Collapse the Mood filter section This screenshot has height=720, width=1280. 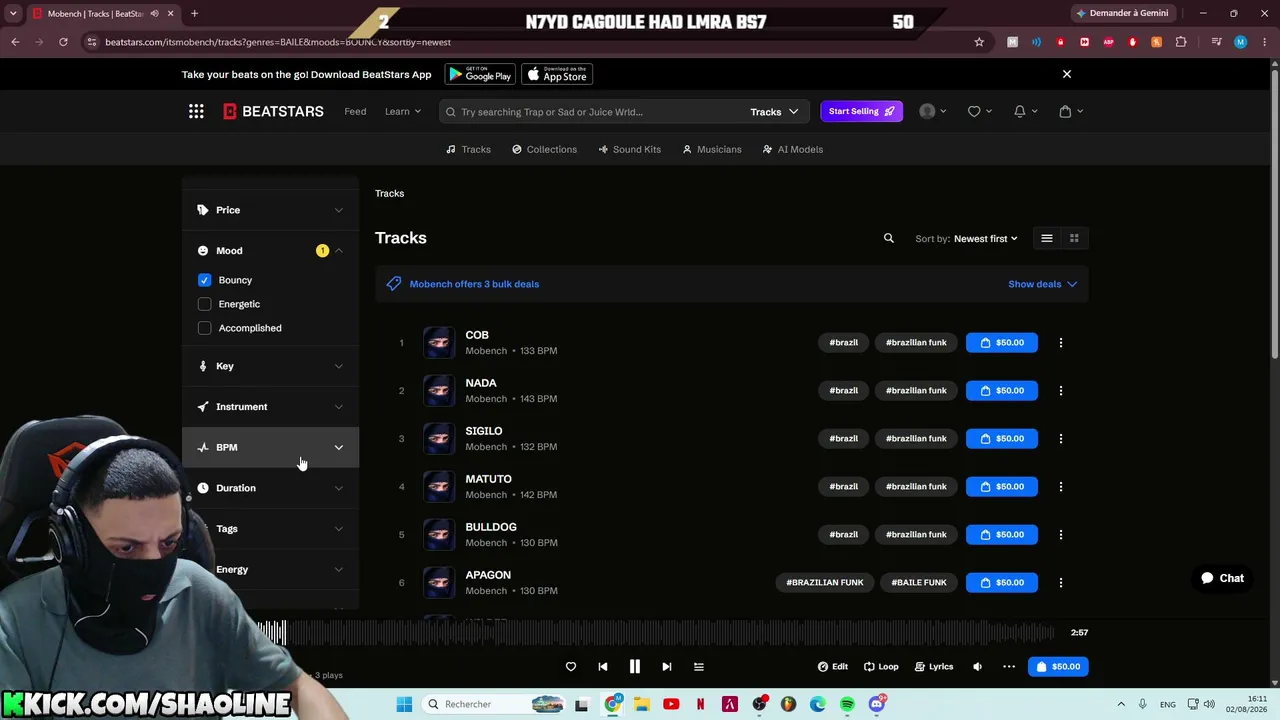[x=270, y=251]
